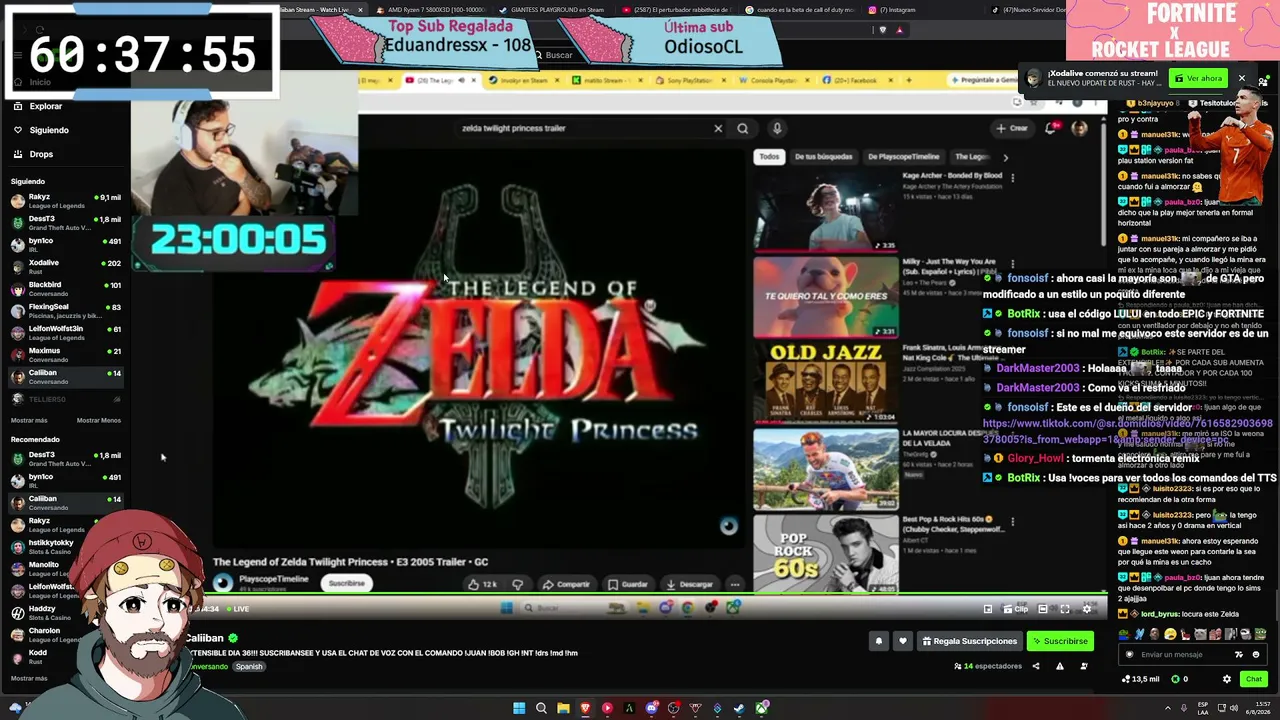
Task: Like the Zelda trailer video (12 k)
Action: pyautogui.click(x=483, y=584)
